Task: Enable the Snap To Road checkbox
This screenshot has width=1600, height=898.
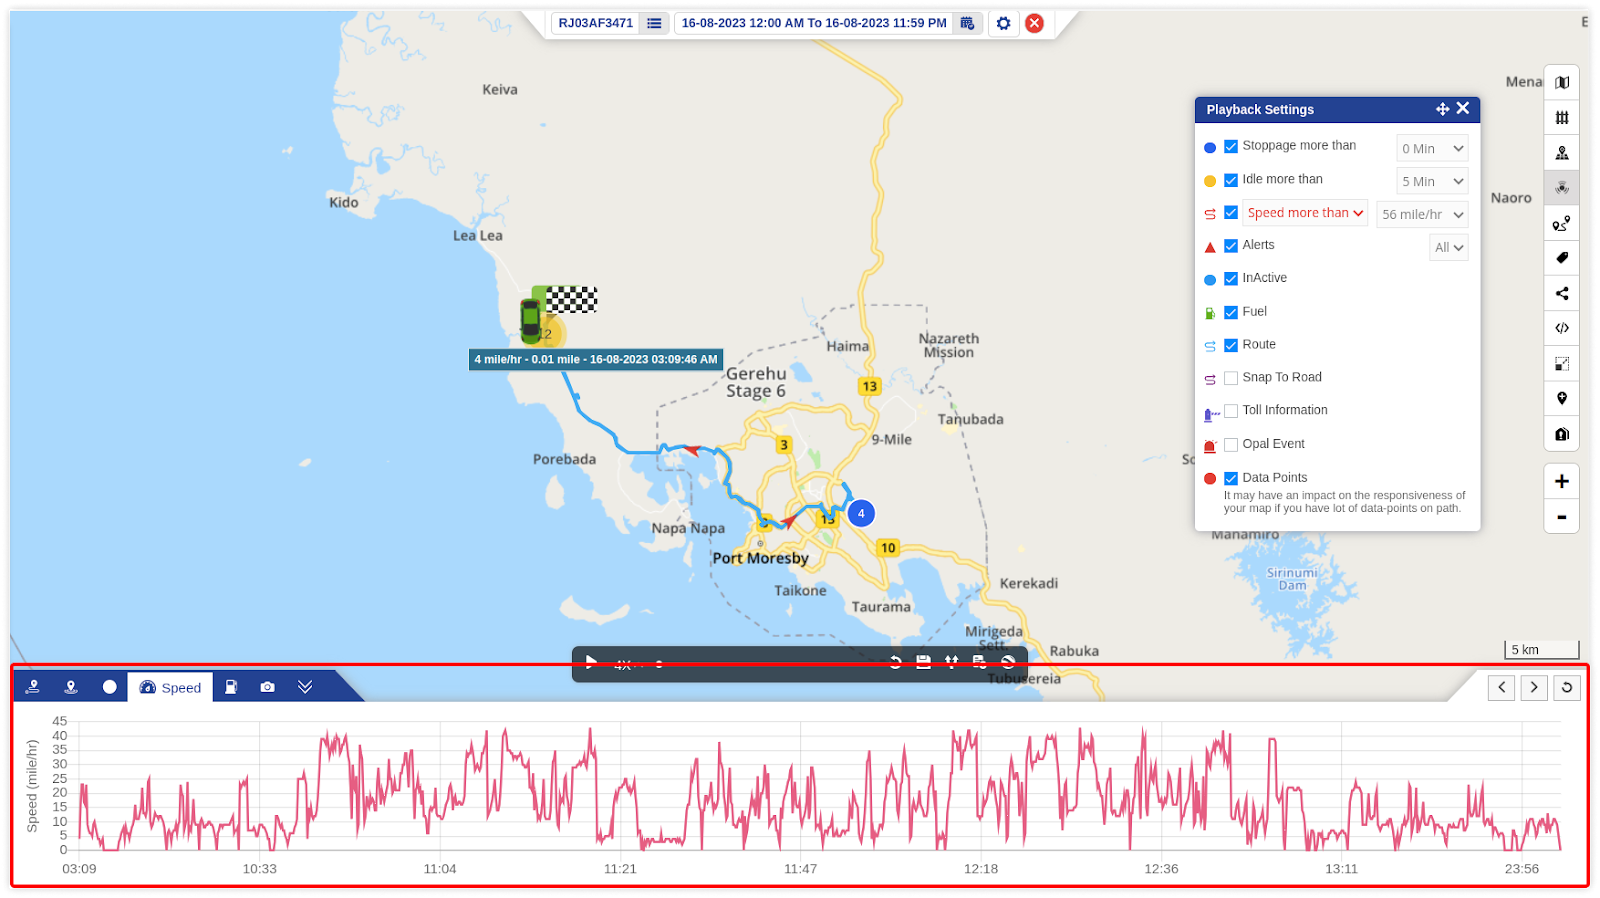Action: (1231, 378)
